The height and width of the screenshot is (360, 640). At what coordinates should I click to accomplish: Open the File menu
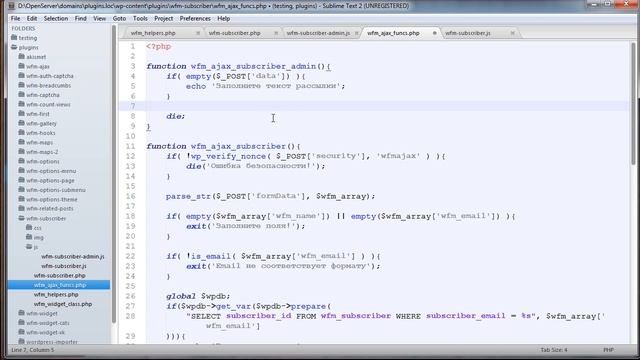pos(16,18)
